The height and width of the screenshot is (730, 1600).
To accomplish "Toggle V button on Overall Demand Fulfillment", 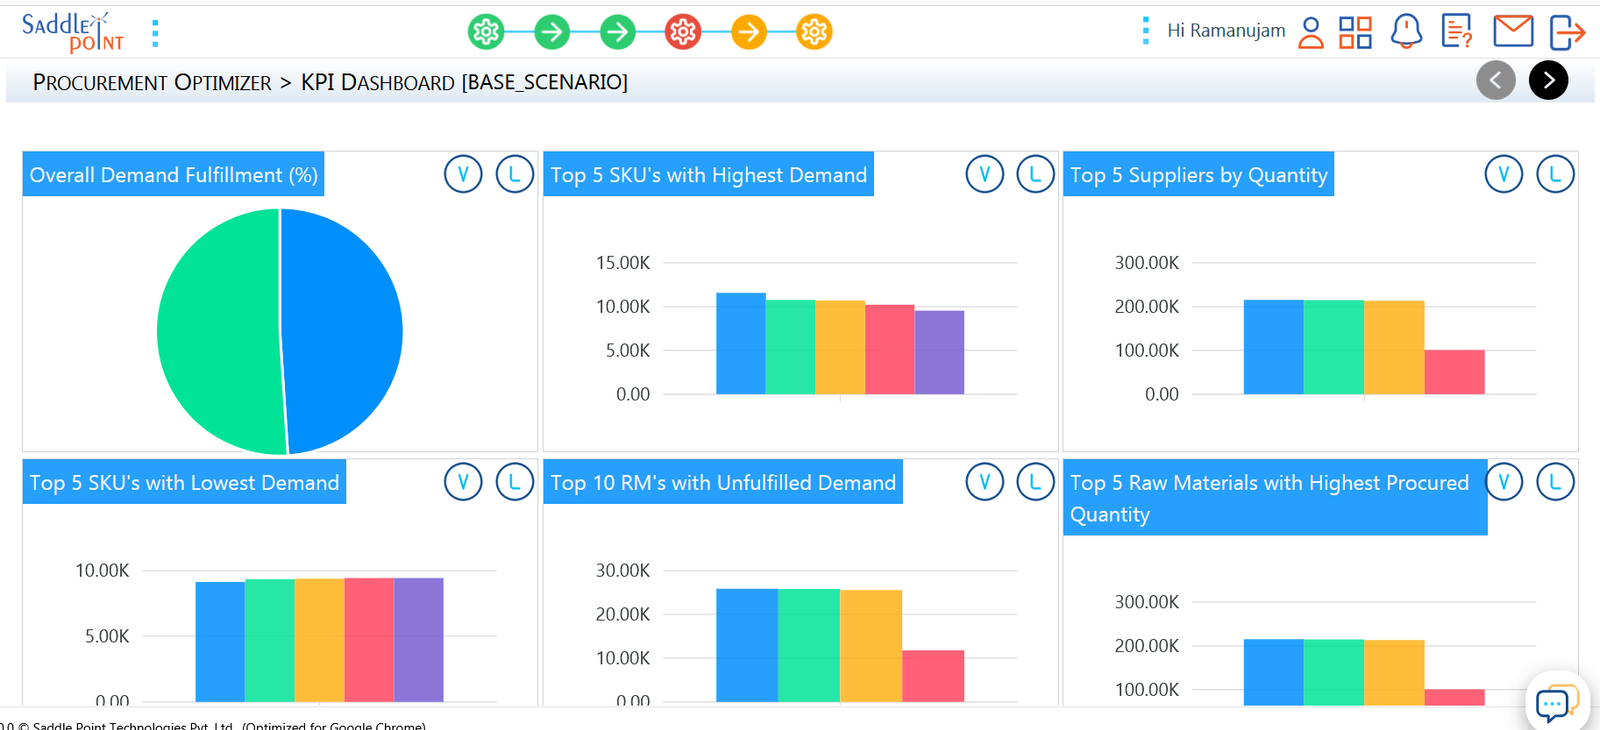I will coord(463,174).
